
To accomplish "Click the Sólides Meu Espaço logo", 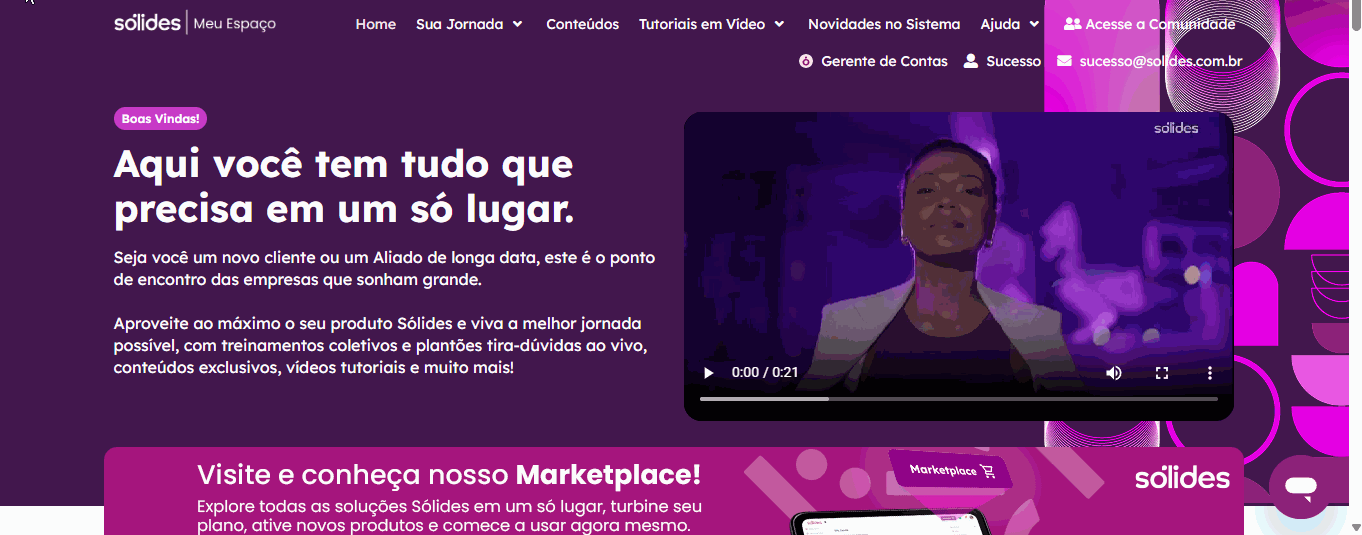I will (x=195, y=22).
